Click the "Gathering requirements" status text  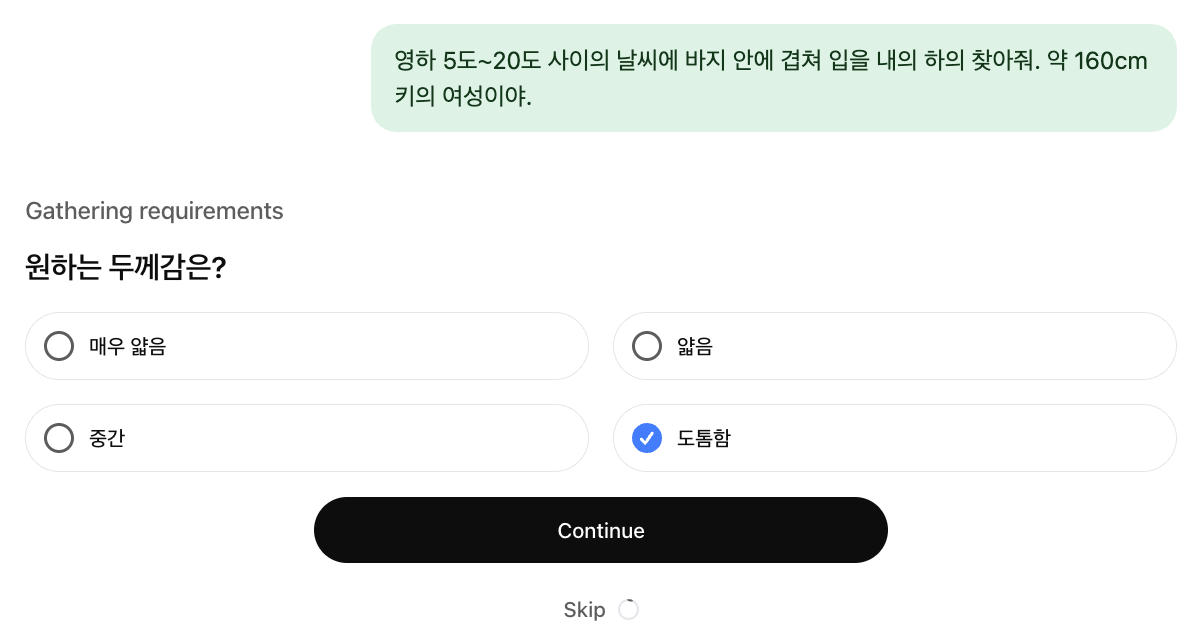tap(154, 211)
